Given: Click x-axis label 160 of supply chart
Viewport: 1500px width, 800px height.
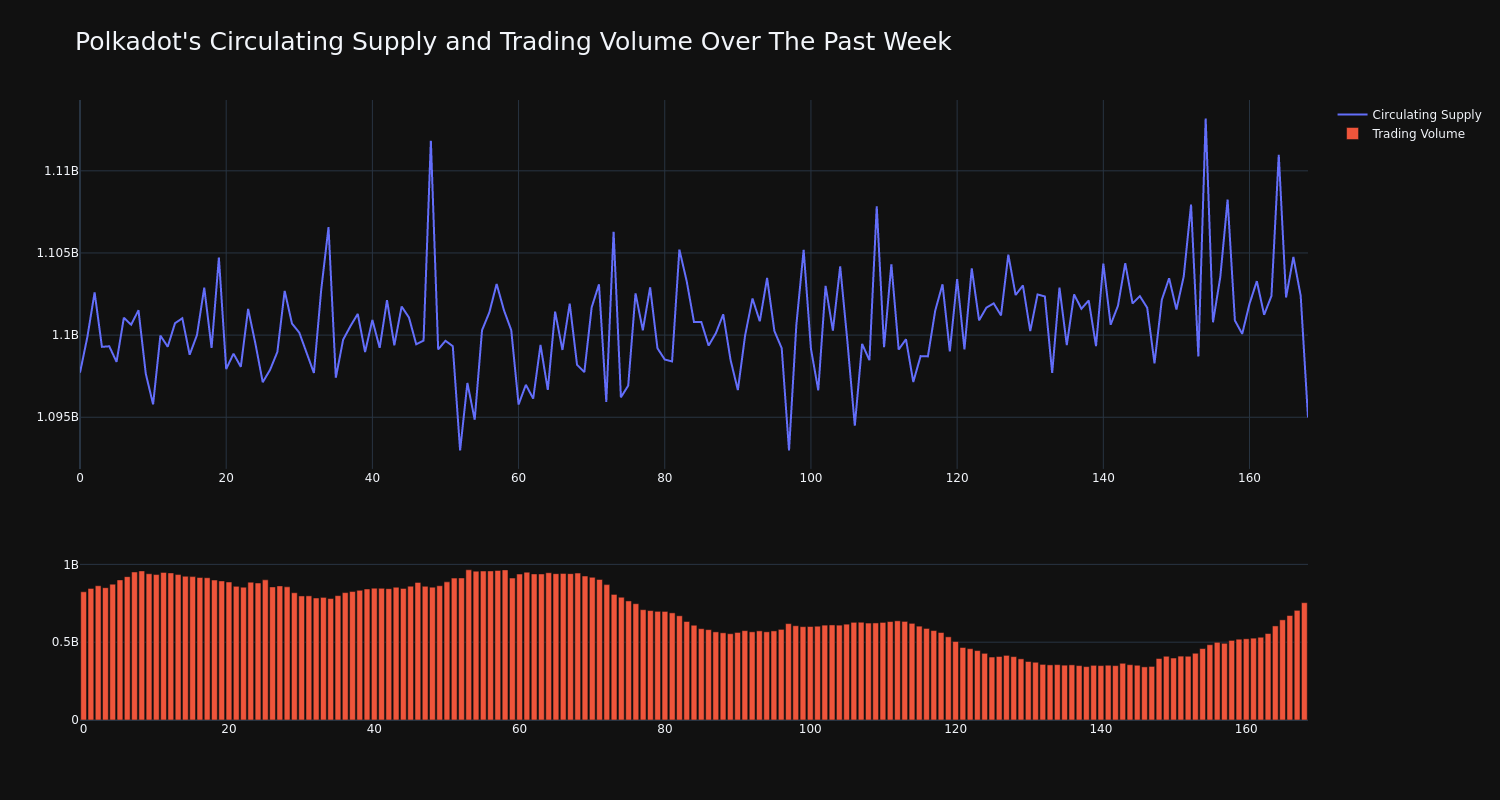Looking at the screenshot, I should (x=1249, y=478).
